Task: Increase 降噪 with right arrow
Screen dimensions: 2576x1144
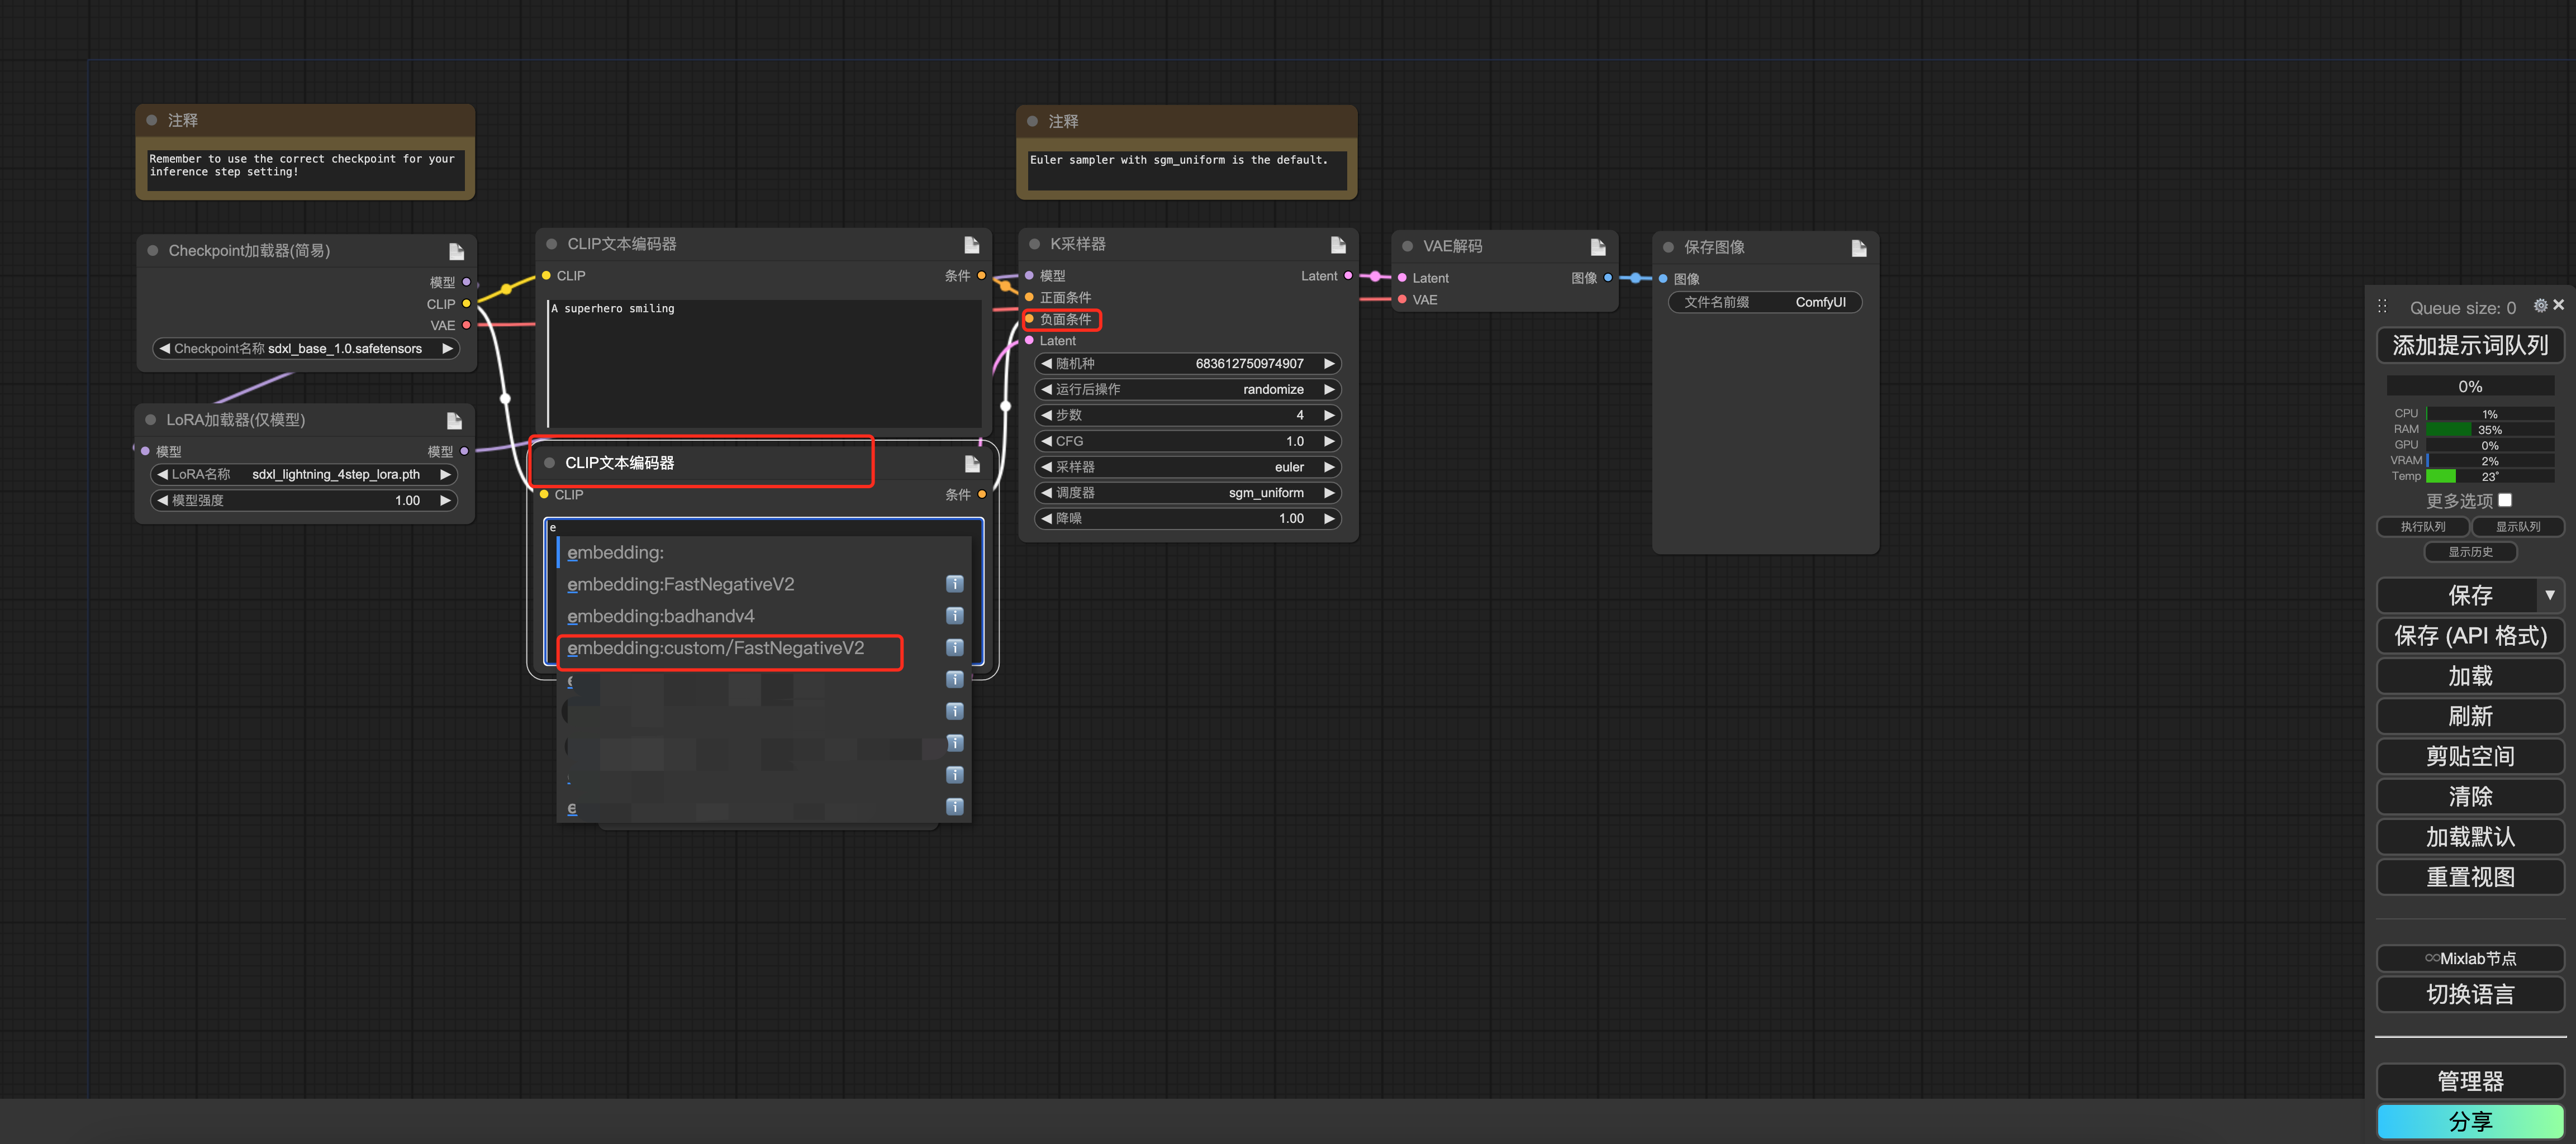Action: 1329,519
